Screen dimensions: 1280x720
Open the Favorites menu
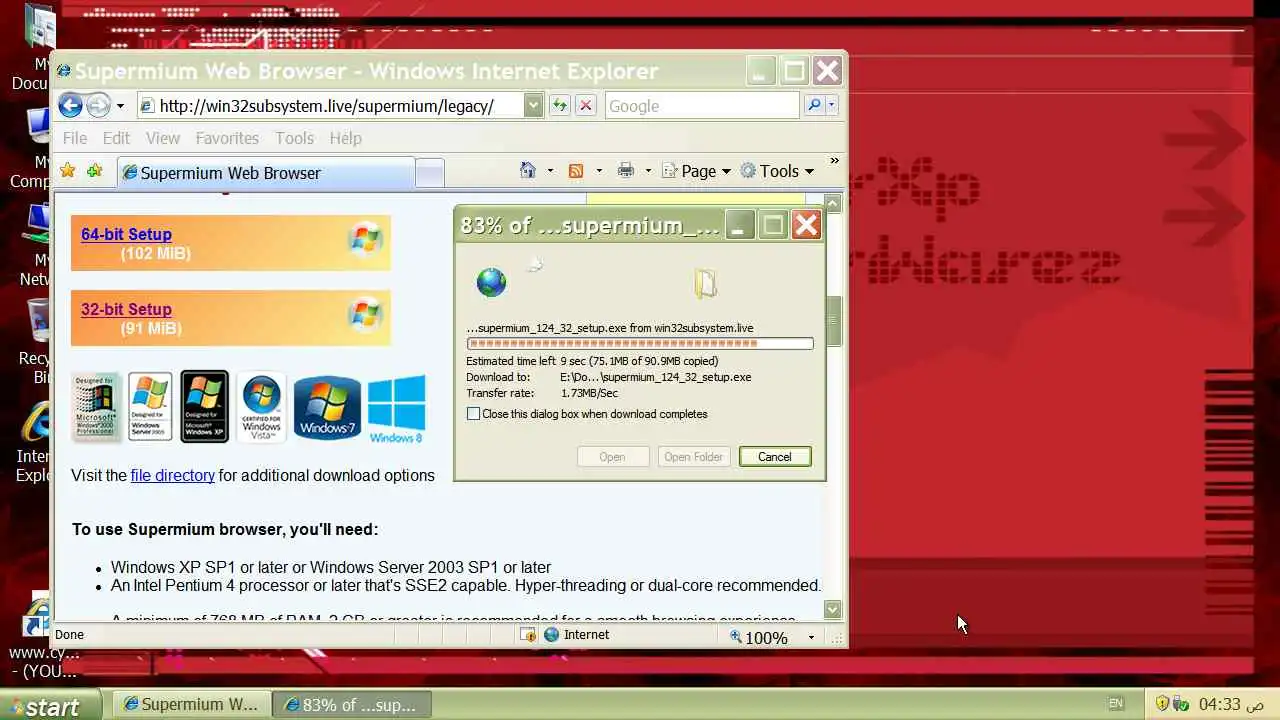[x=227, y=138]
